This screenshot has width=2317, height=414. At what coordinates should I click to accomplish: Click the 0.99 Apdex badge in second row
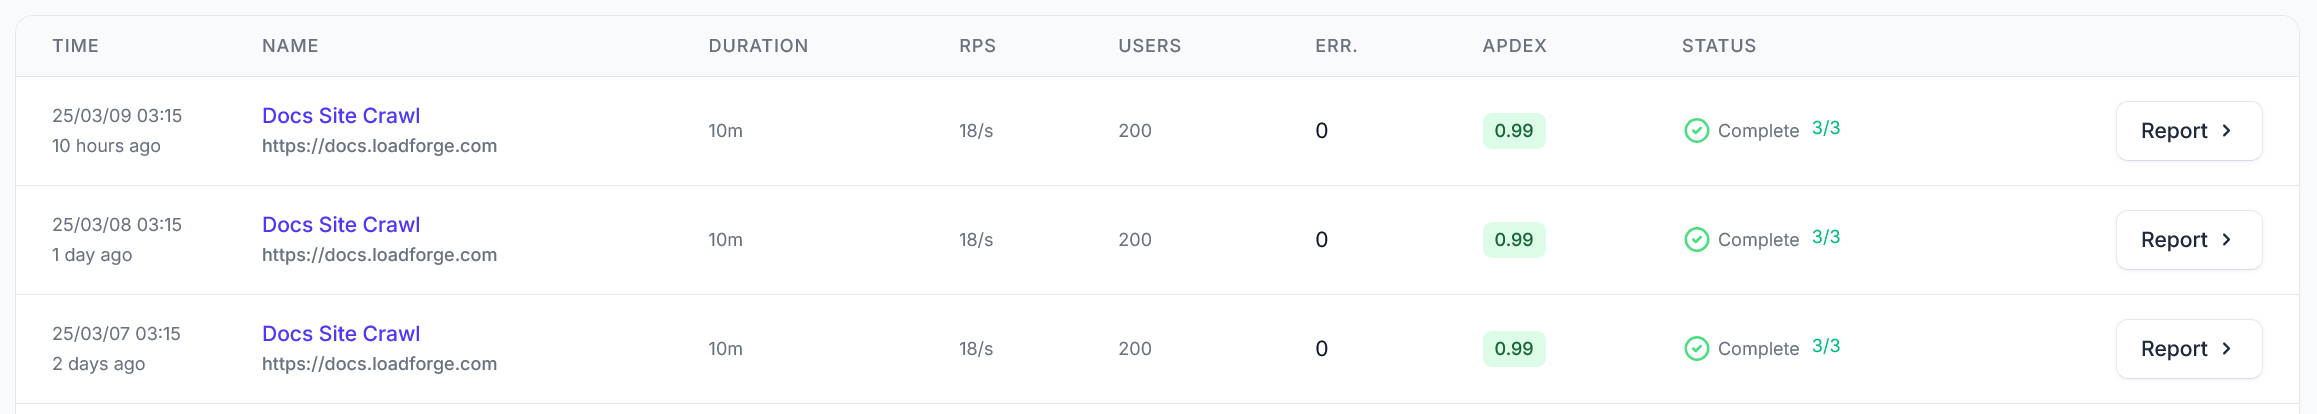1514,240
